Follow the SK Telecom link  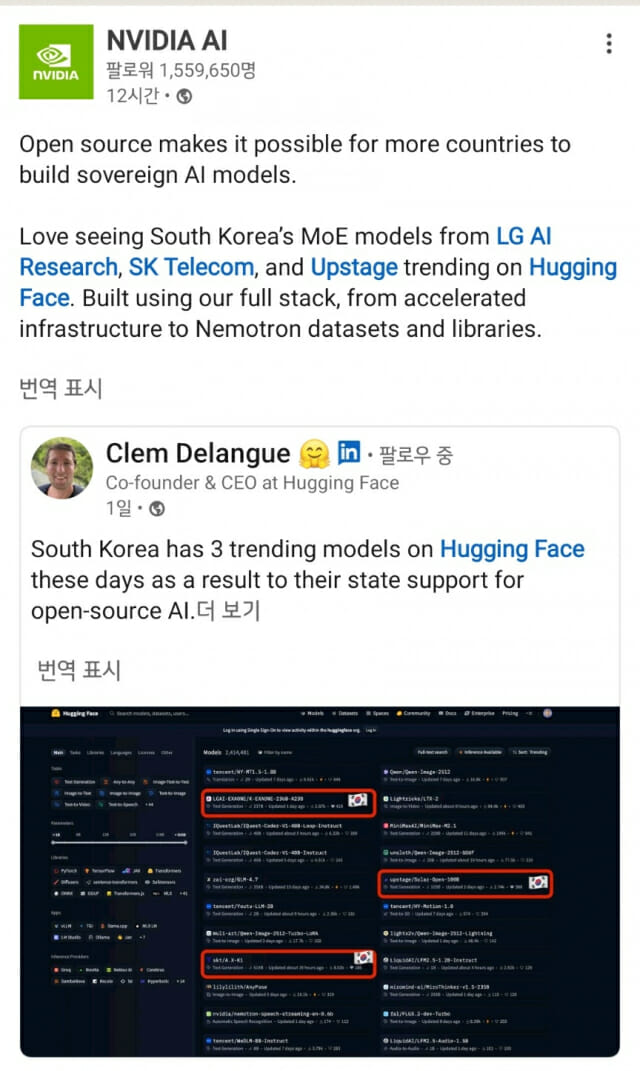point(190,268)
